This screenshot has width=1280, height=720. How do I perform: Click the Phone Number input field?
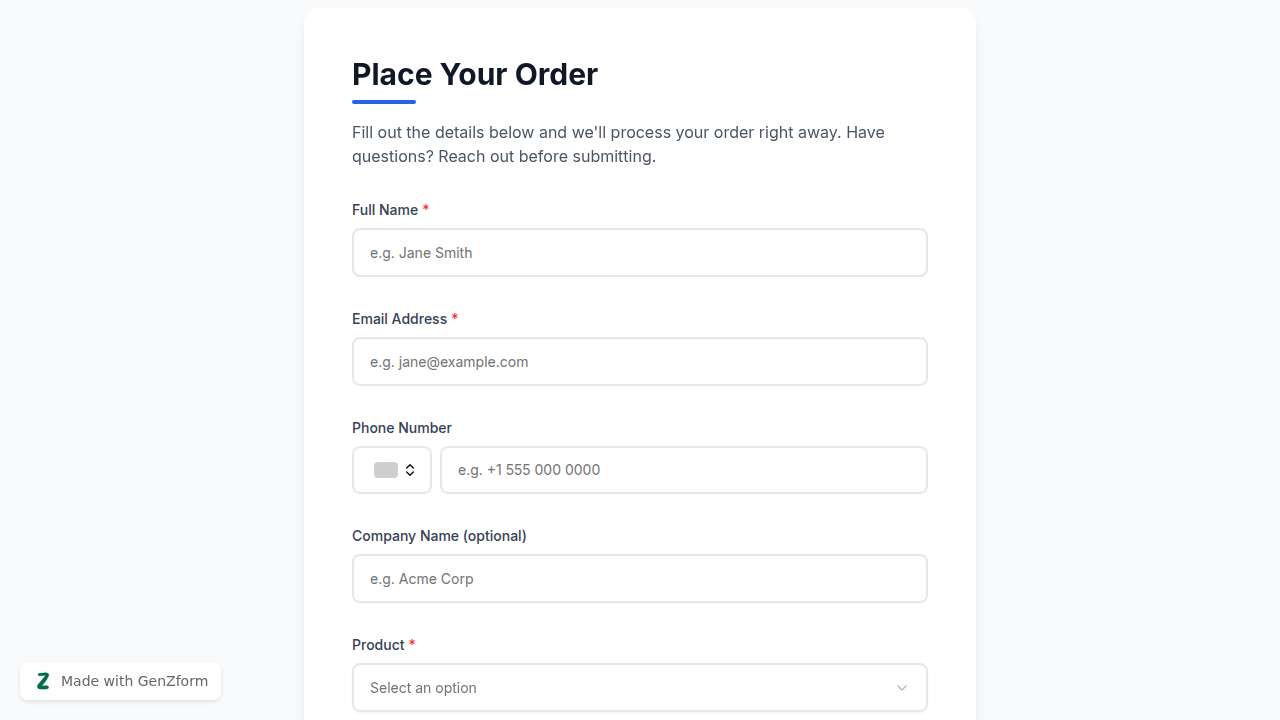coord(684,470)
